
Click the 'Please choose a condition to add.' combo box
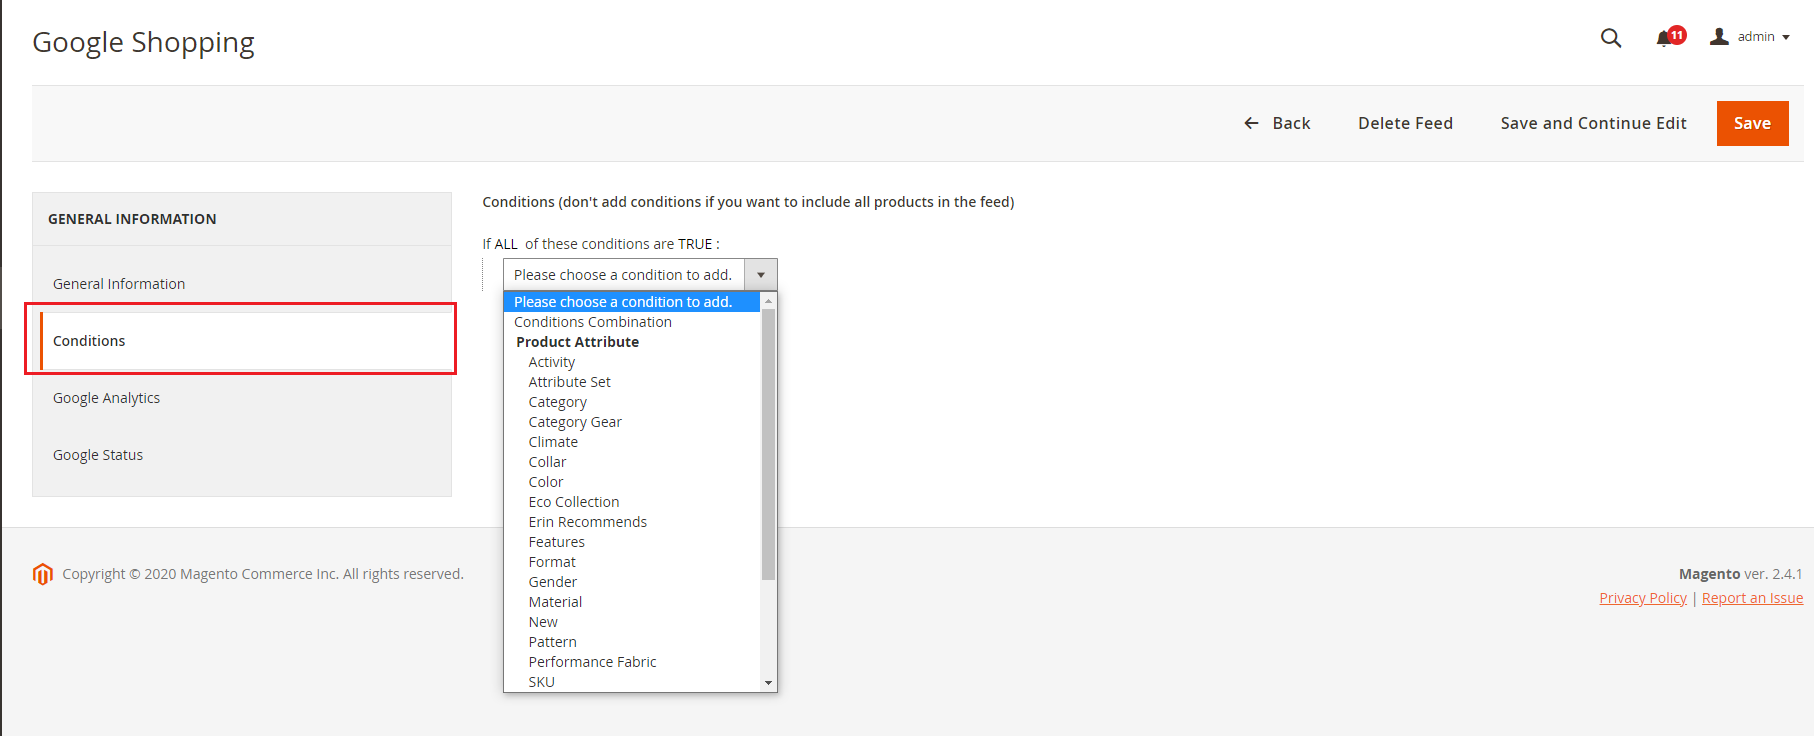point(640,275)
